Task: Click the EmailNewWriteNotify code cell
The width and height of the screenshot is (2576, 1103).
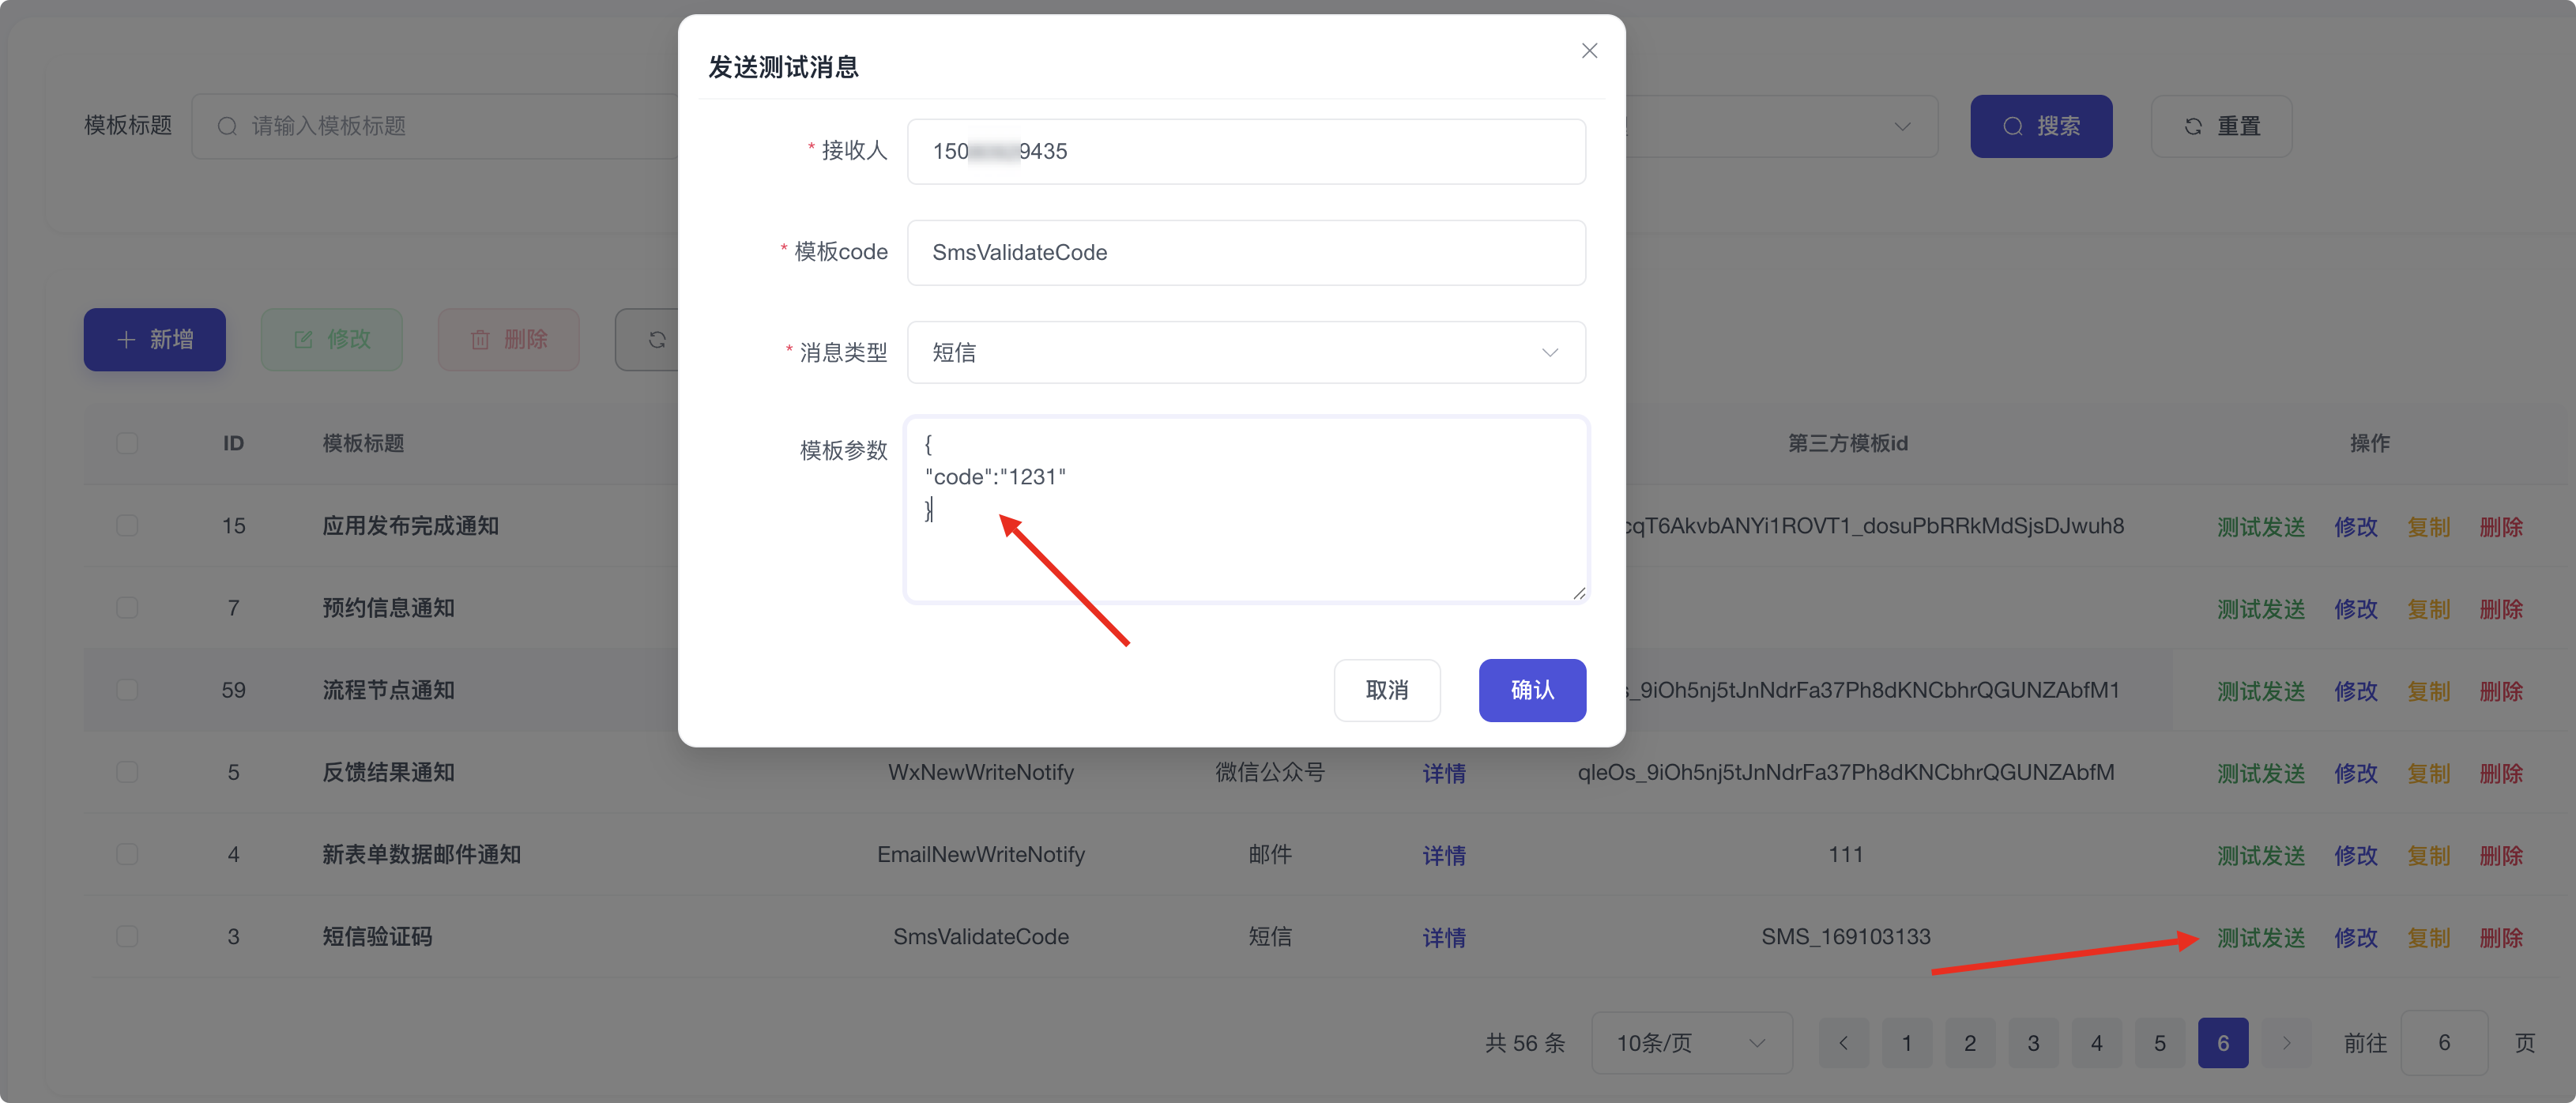Action: 981,854
